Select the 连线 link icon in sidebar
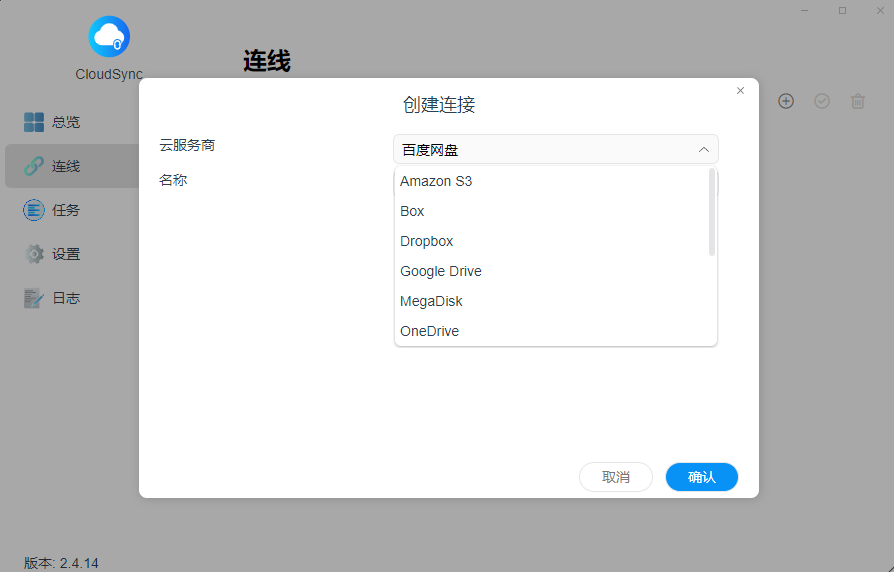This screenshot has height=572, width=894. click(x=34, y=166)
